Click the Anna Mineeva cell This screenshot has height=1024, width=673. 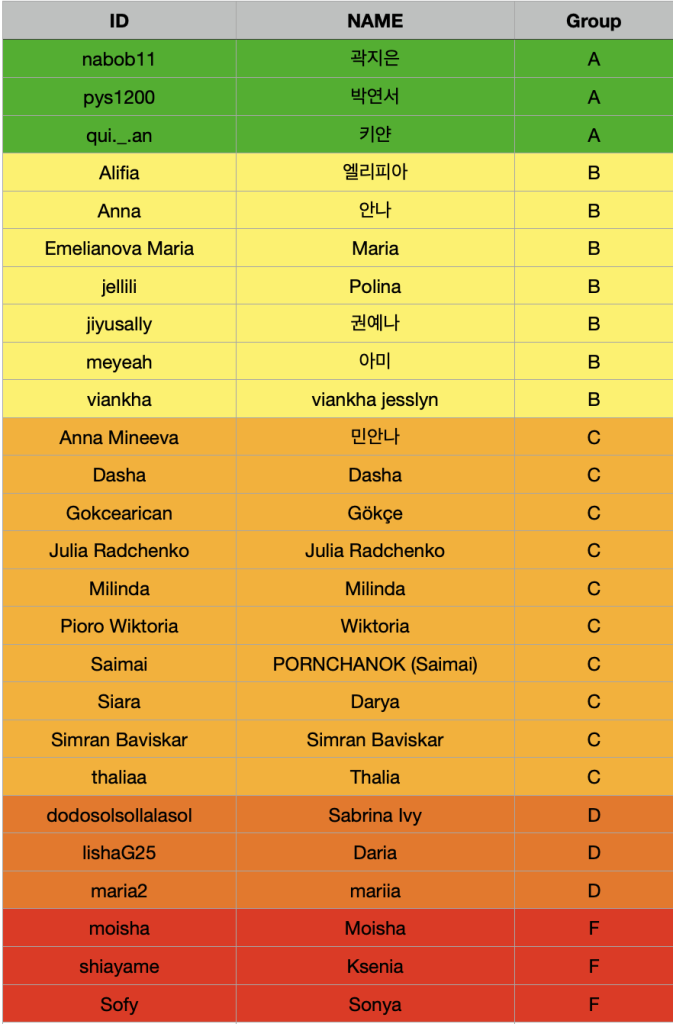pyautogui.click(x=119, y=438)
